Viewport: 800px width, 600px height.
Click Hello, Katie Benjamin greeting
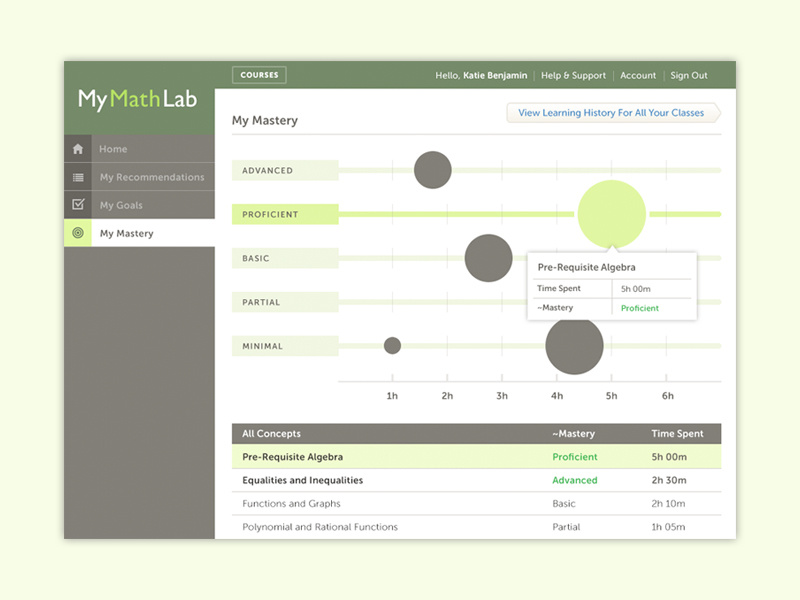pos(482,75)
